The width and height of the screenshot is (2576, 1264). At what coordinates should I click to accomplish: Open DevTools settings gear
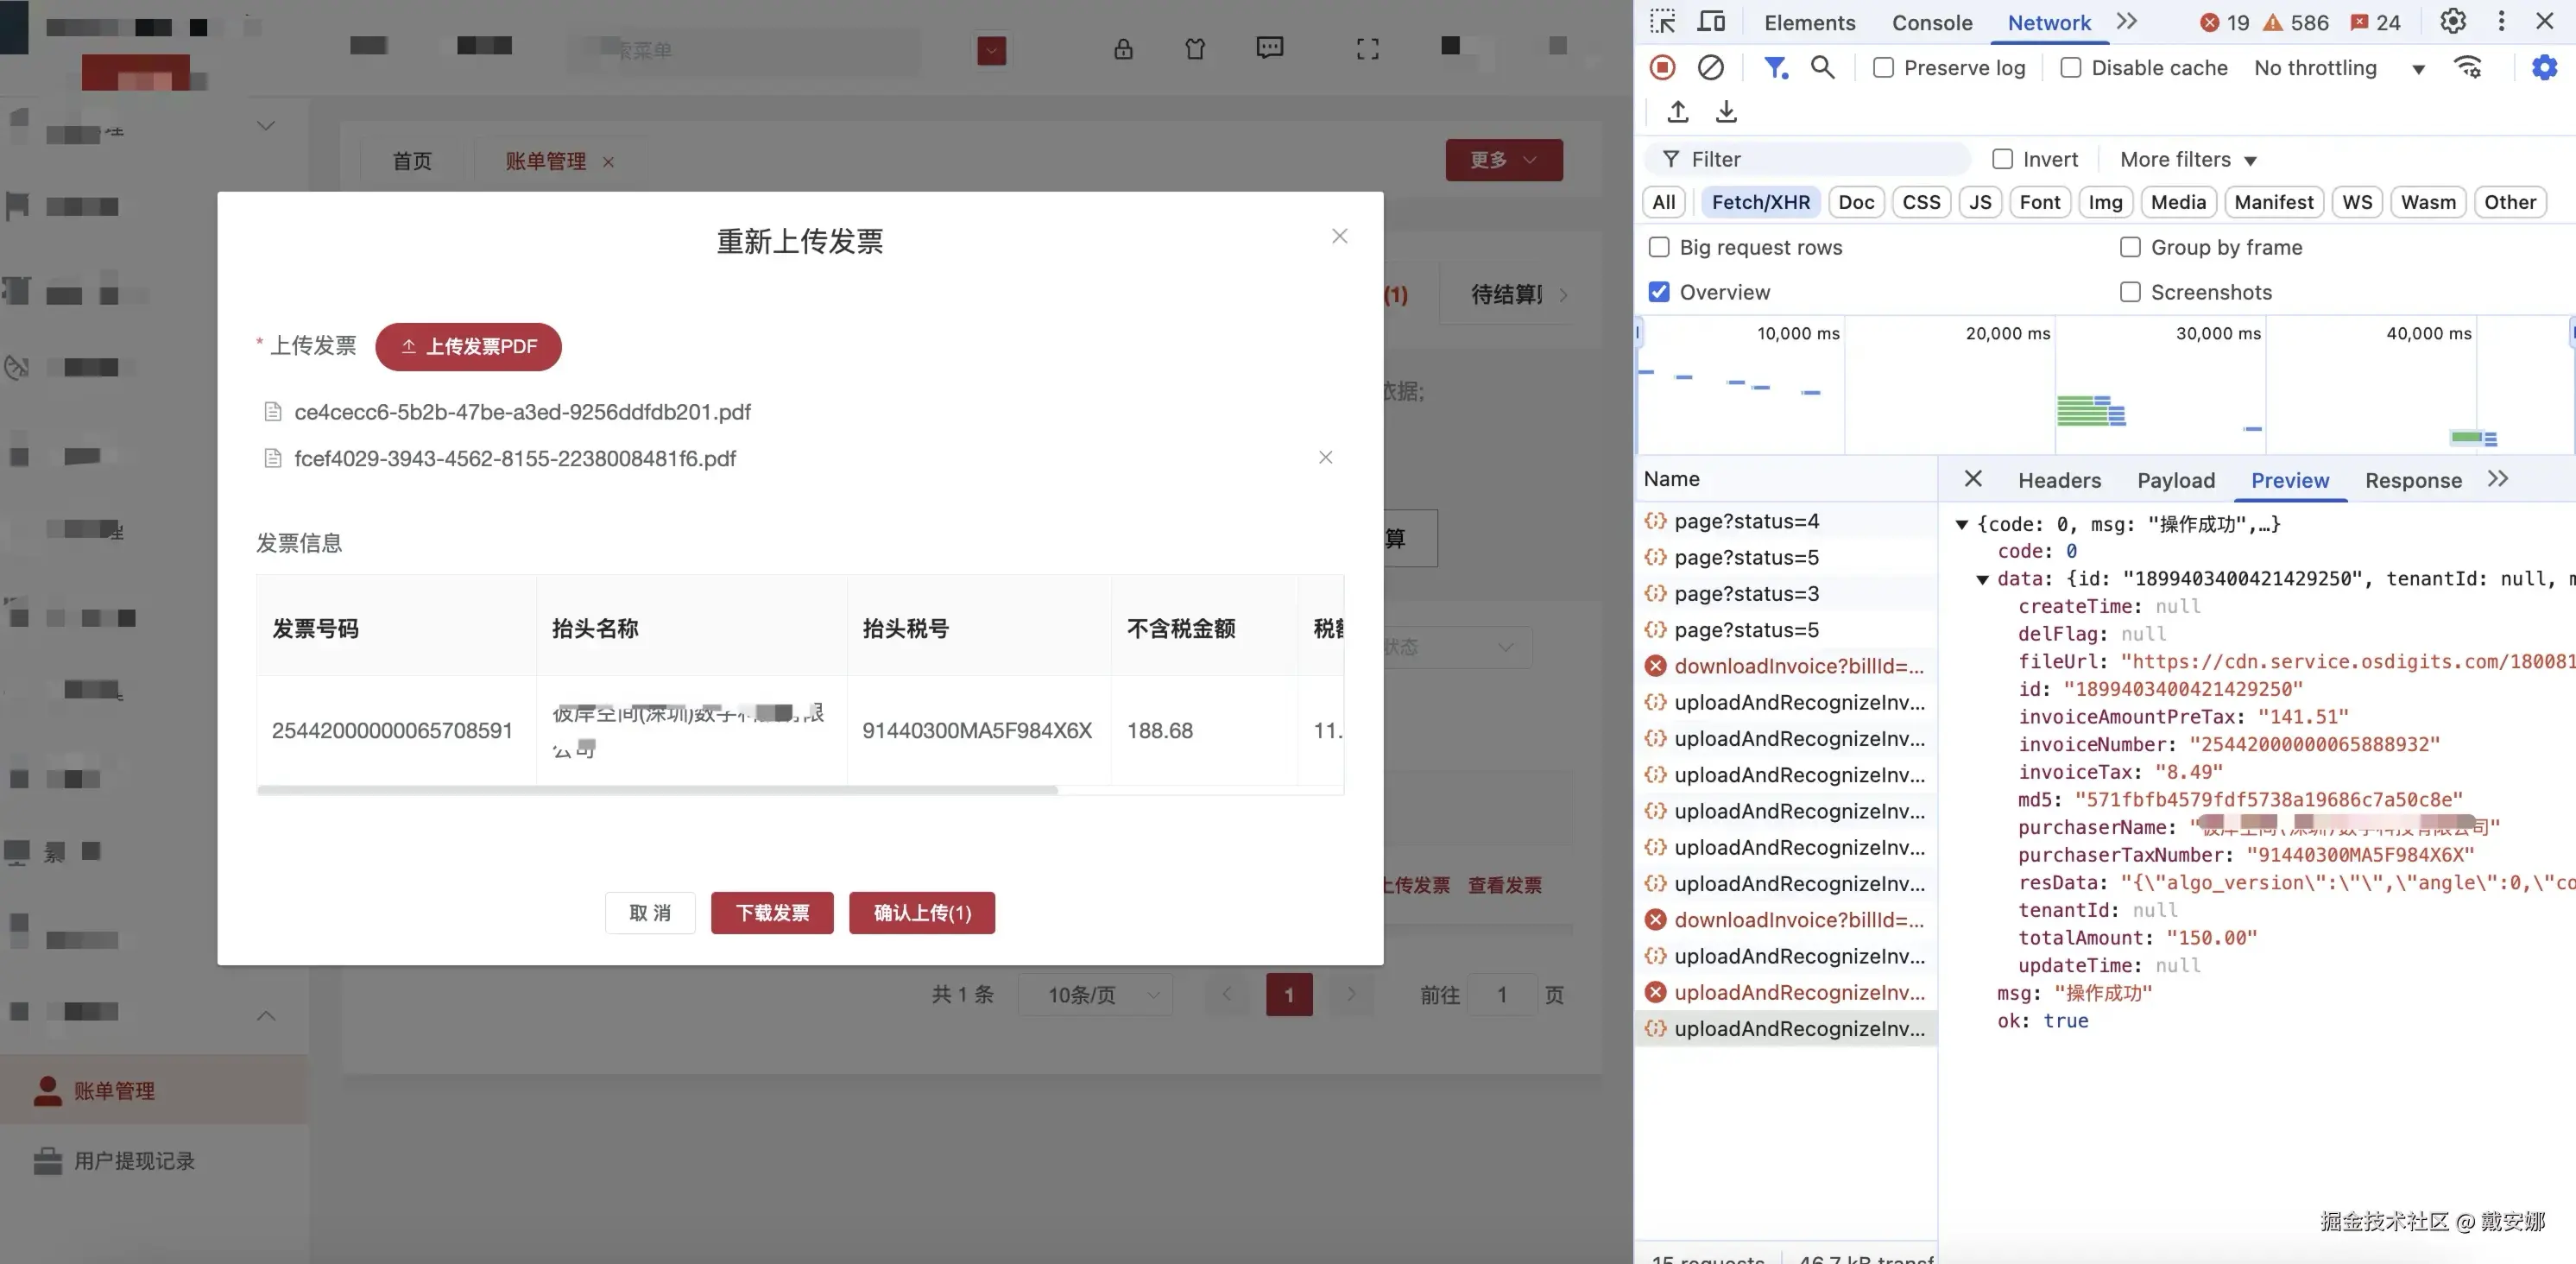pyautogui.click(x=2452, y=21)
